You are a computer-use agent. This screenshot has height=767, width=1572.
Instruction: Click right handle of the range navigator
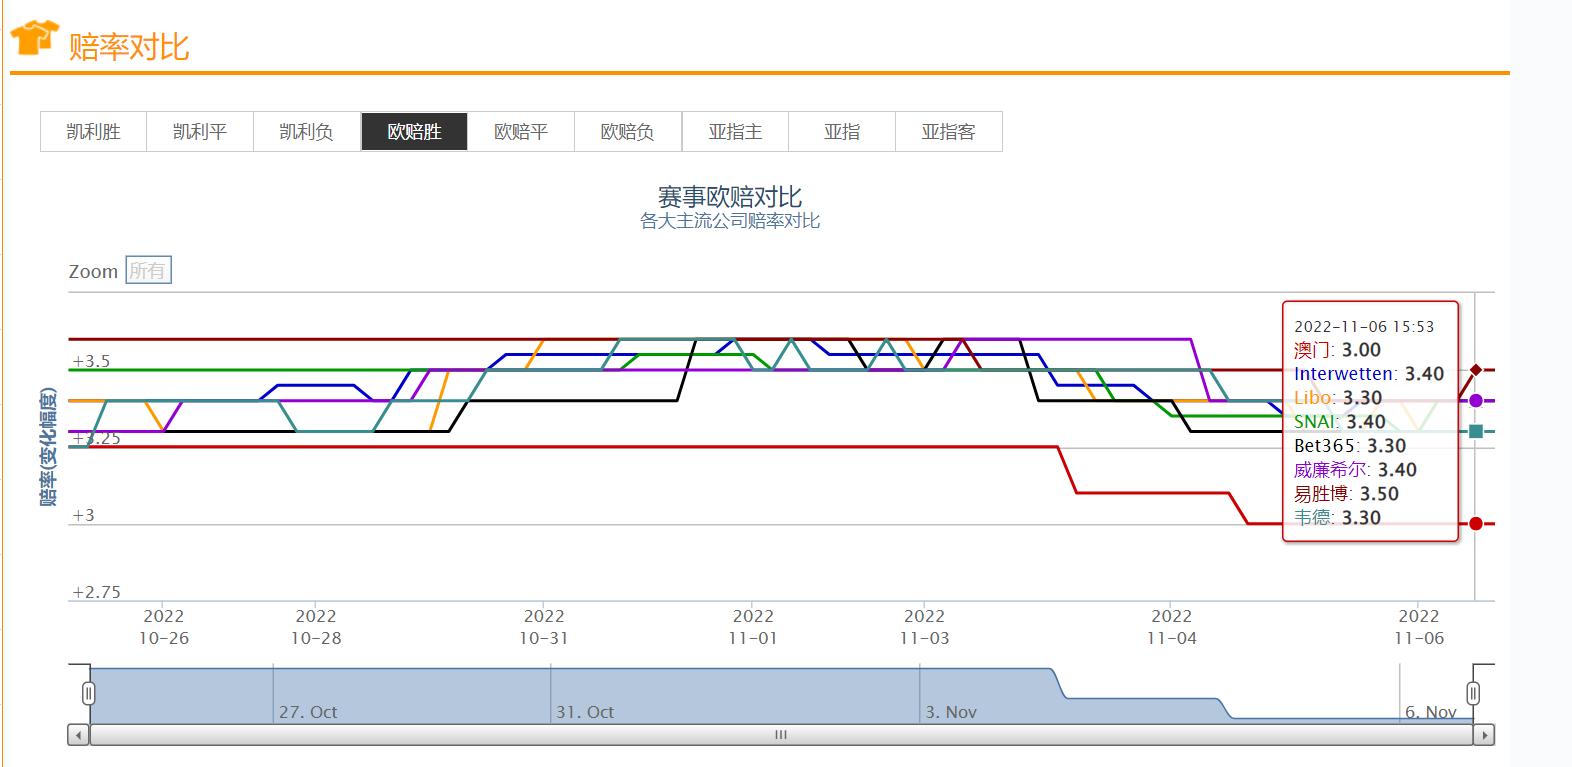coord(1473,693)
